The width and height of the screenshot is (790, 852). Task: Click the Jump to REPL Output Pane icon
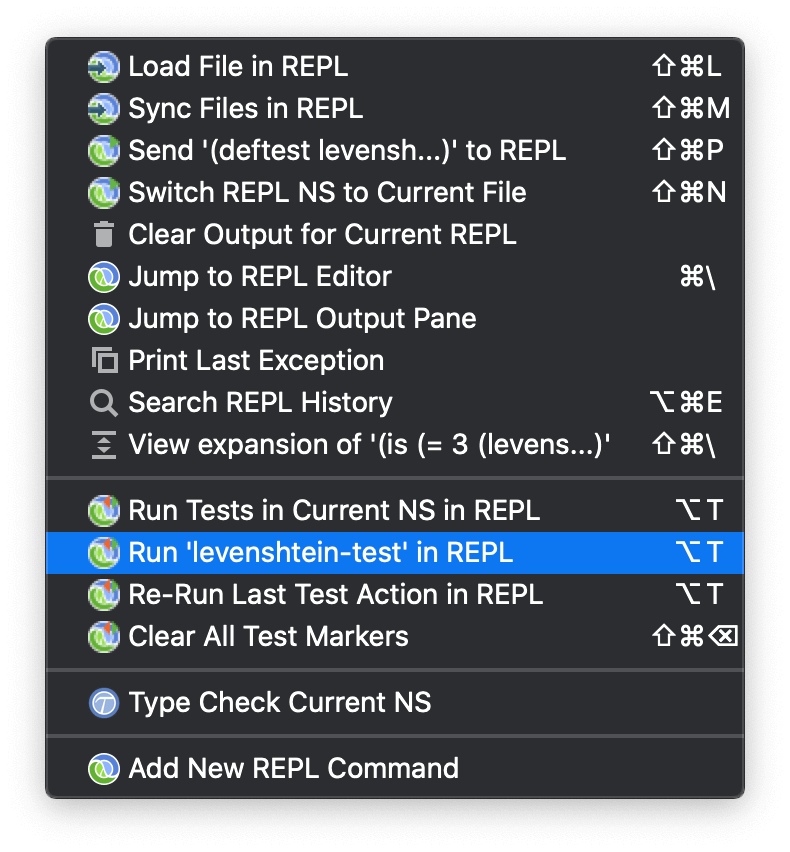click(103, 318)
